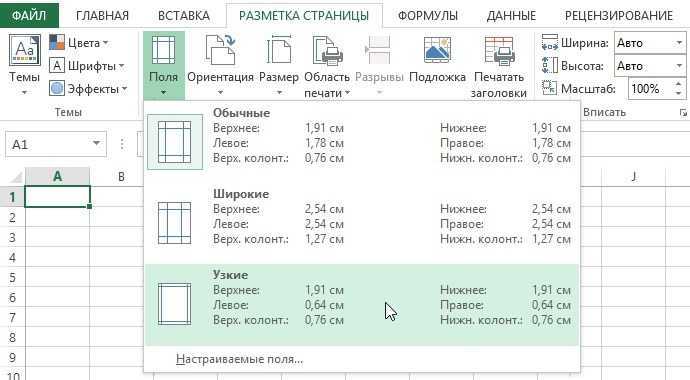Click the Ширина width icon
Screen dimensions: 690x380
click(550, 43)
